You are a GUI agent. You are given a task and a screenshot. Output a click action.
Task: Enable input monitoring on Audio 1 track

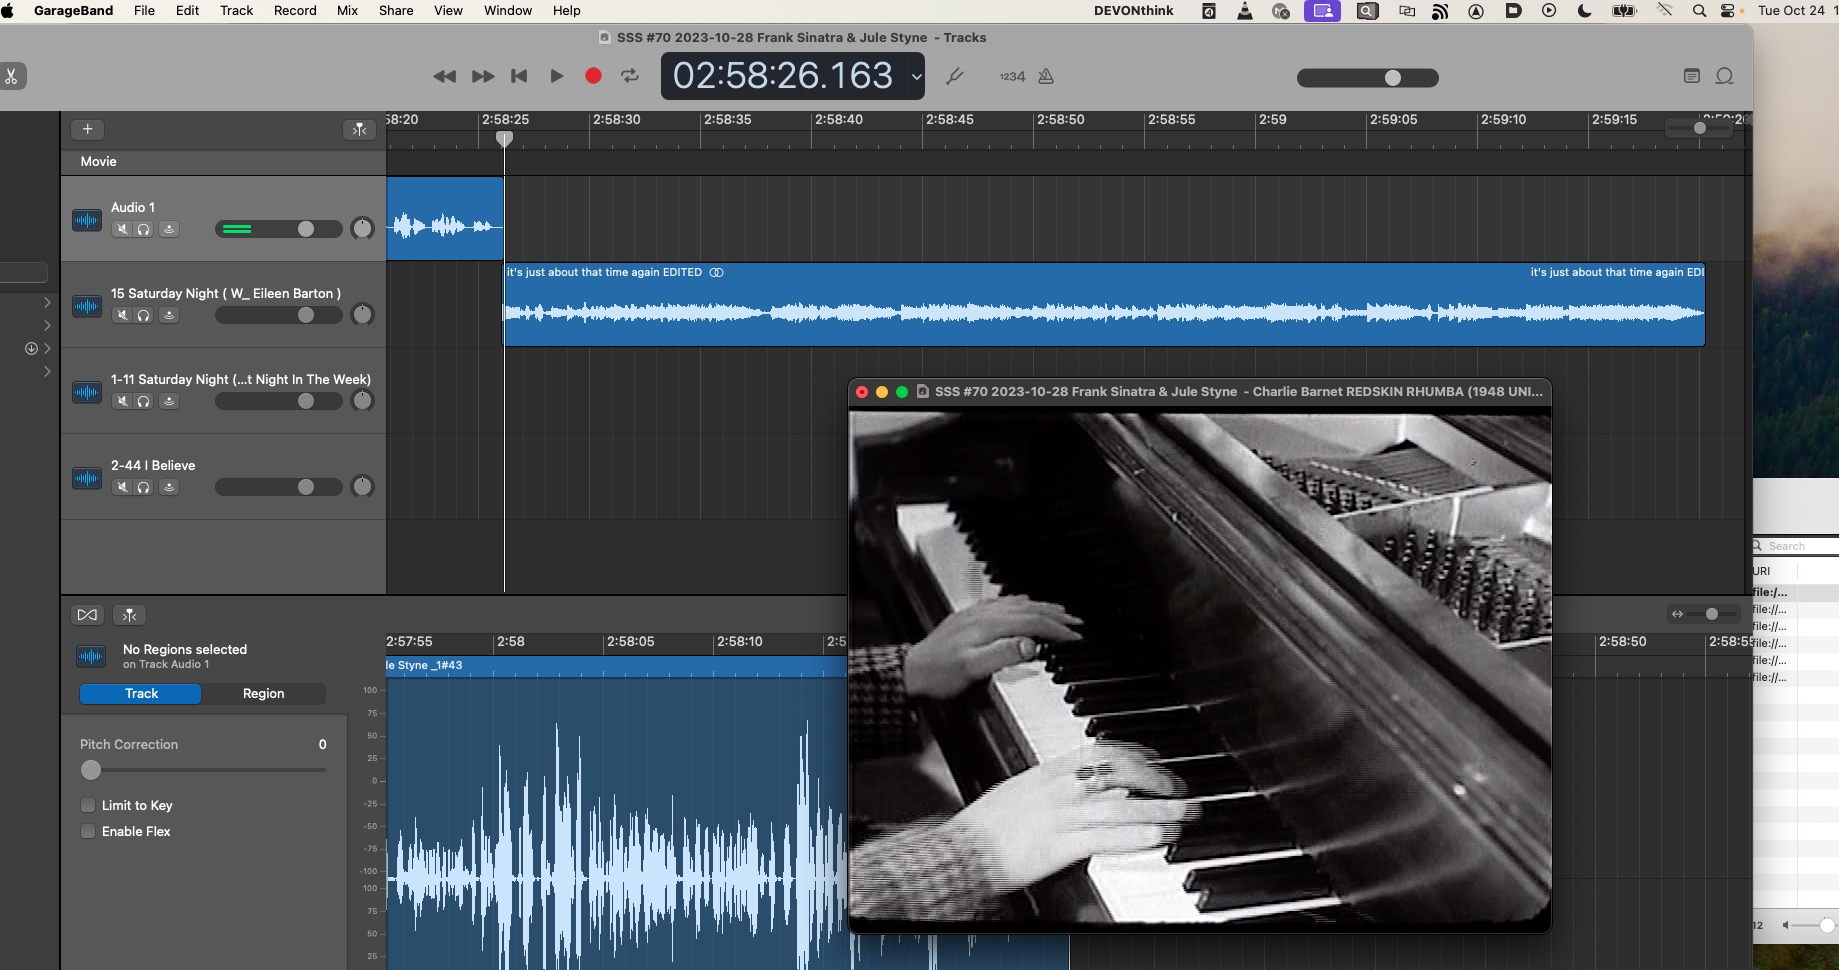(x=169, y=229)
